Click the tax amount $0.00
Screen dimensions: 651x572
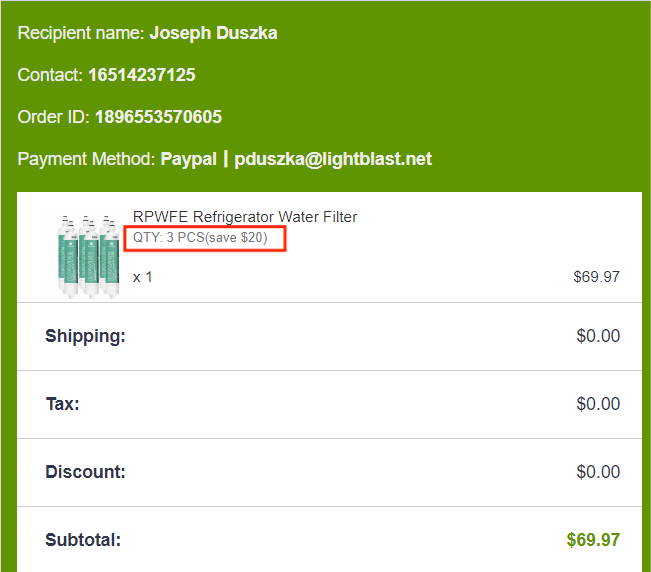click(x=598, y=404)
